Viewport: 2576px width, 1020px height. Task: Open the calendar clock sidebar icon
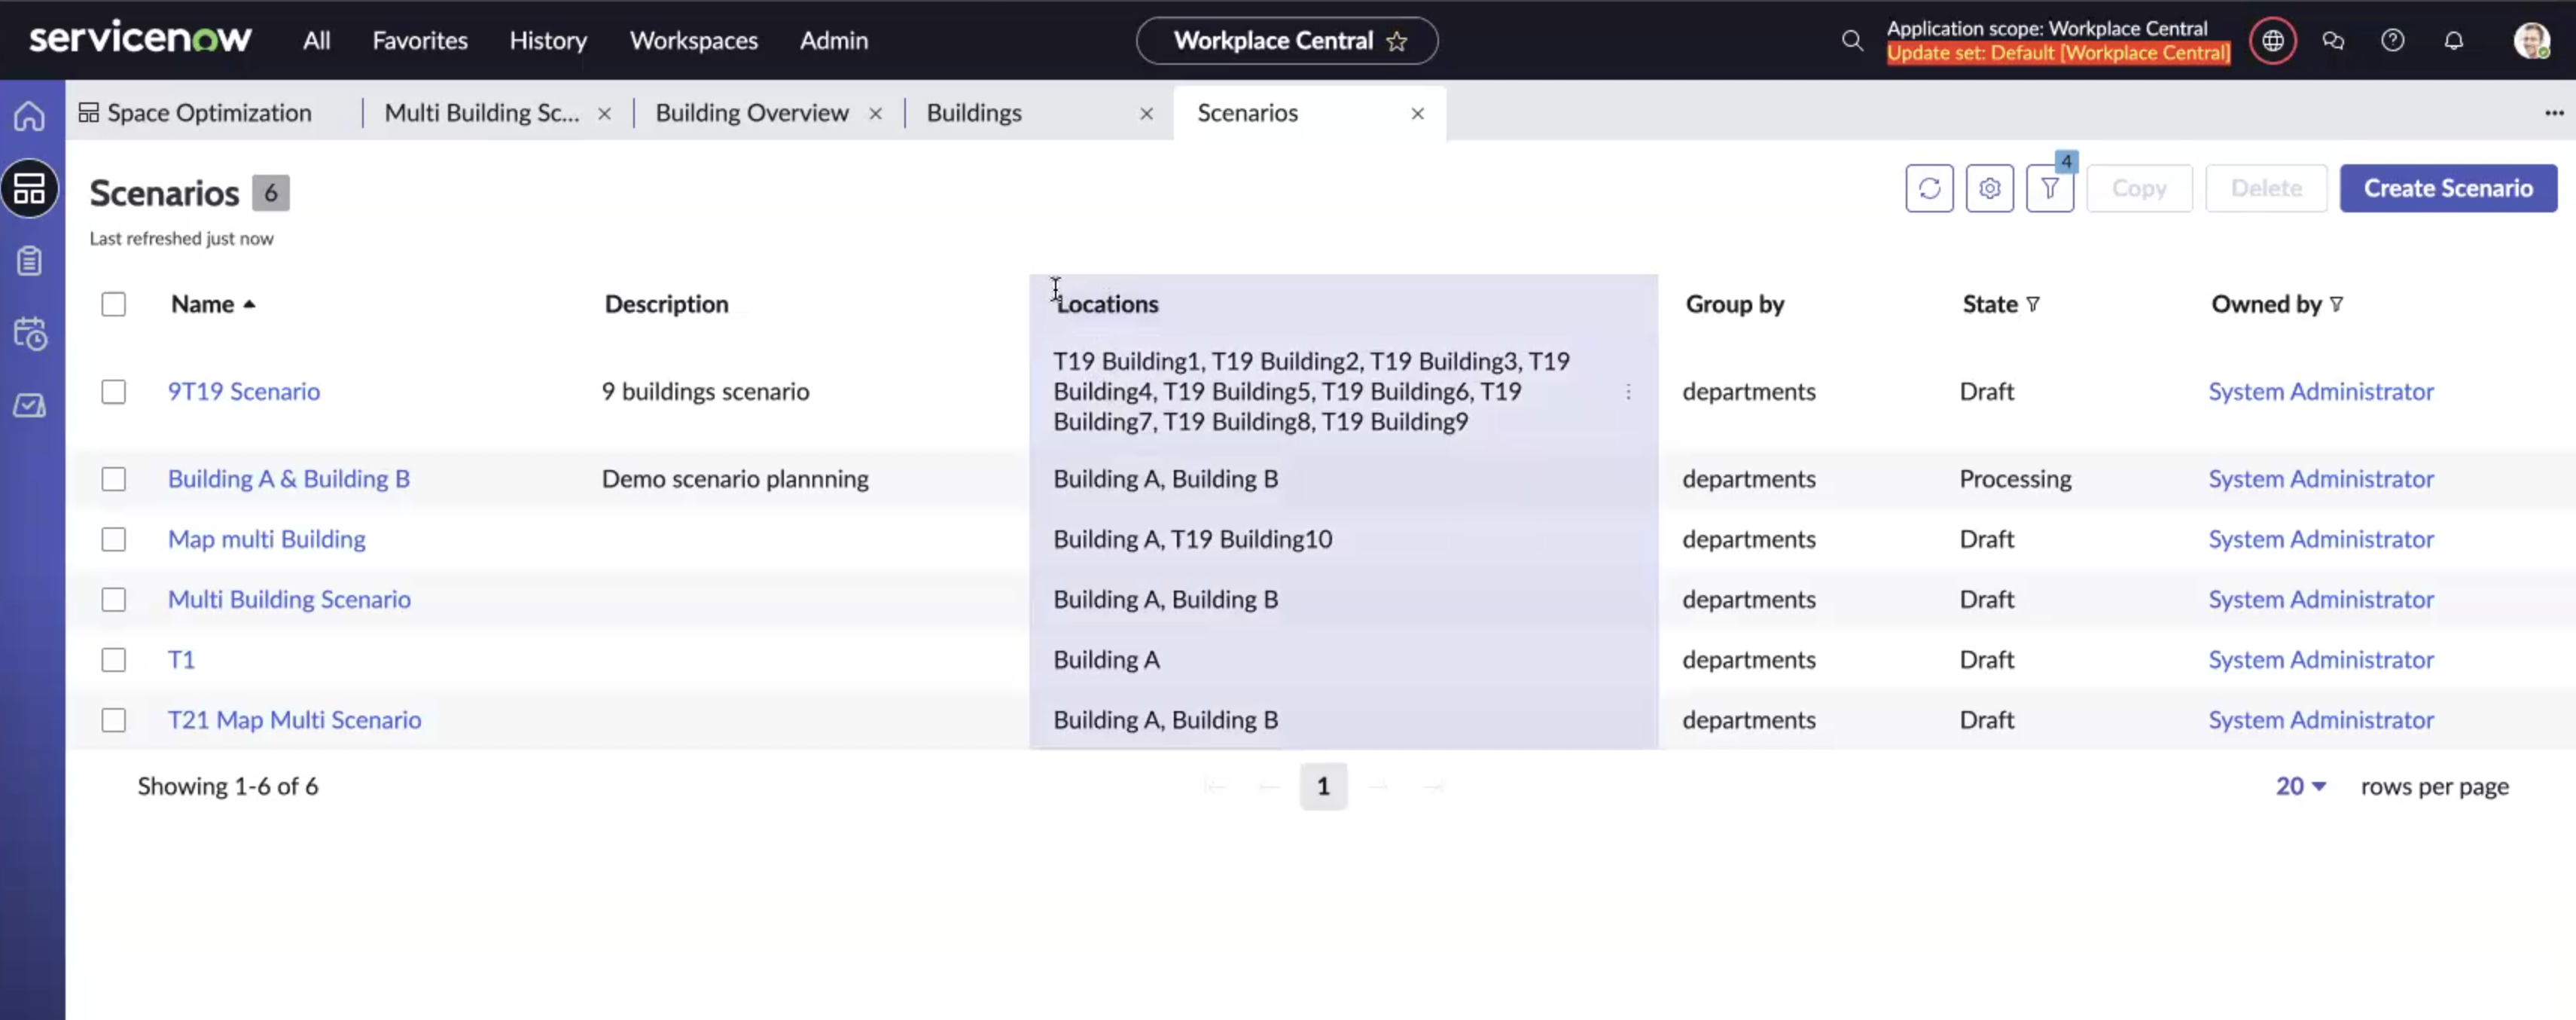(30, 333)
